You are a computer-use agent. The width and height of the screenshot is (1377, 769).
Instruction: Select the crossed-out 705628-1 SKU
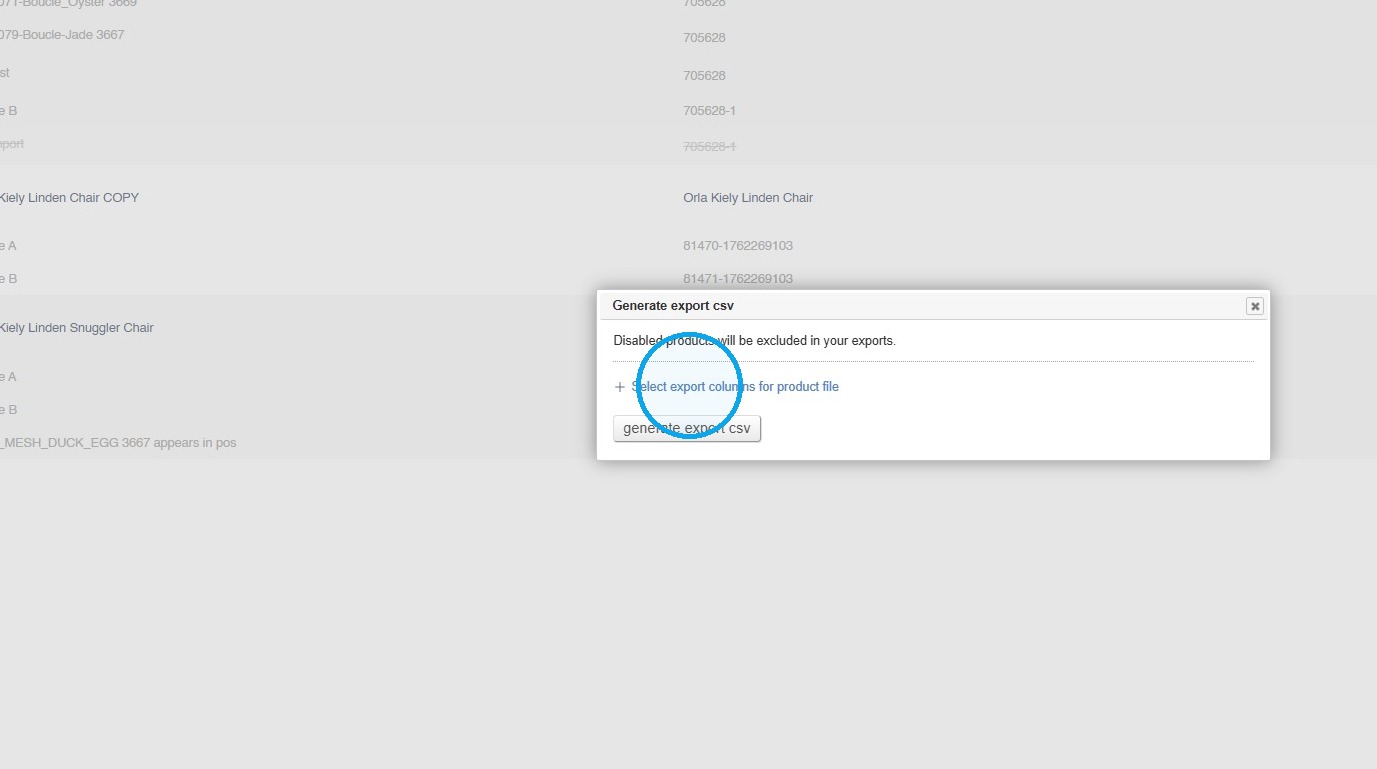pyautogui.click(x=710, y=147)
